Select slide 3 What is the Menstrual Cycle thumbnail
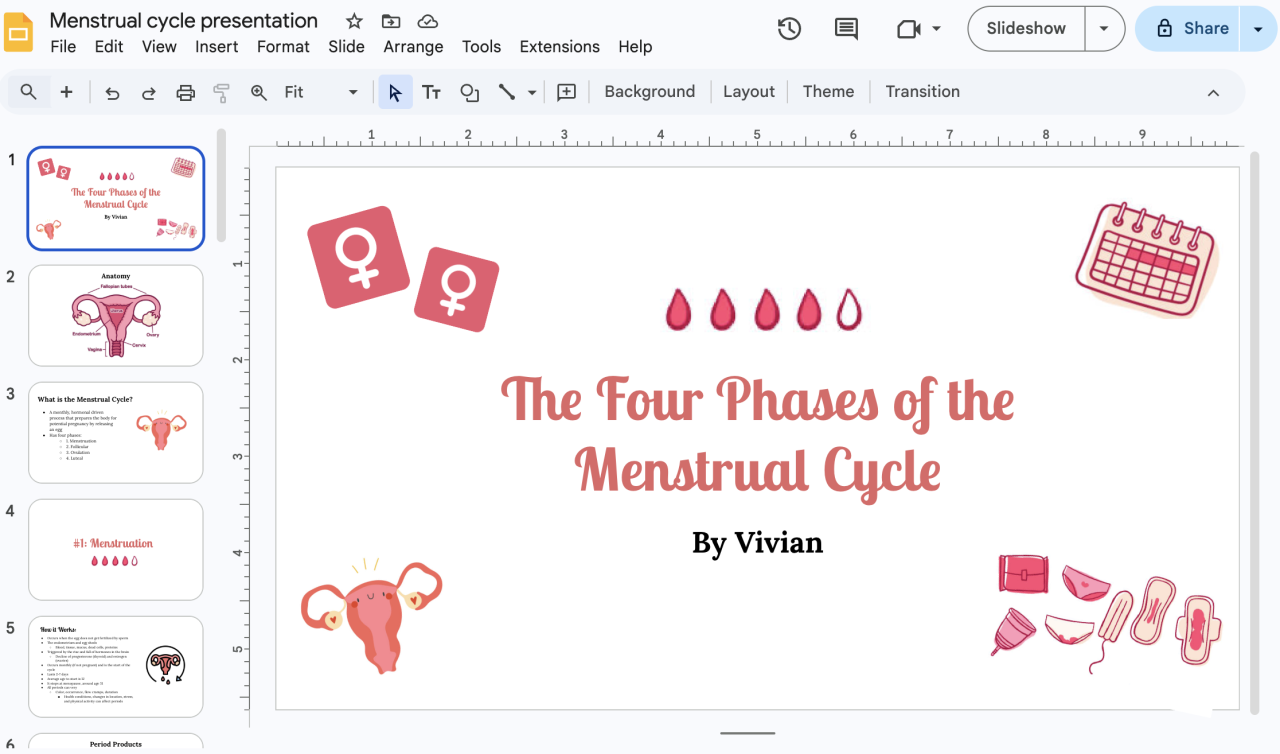 116,432
